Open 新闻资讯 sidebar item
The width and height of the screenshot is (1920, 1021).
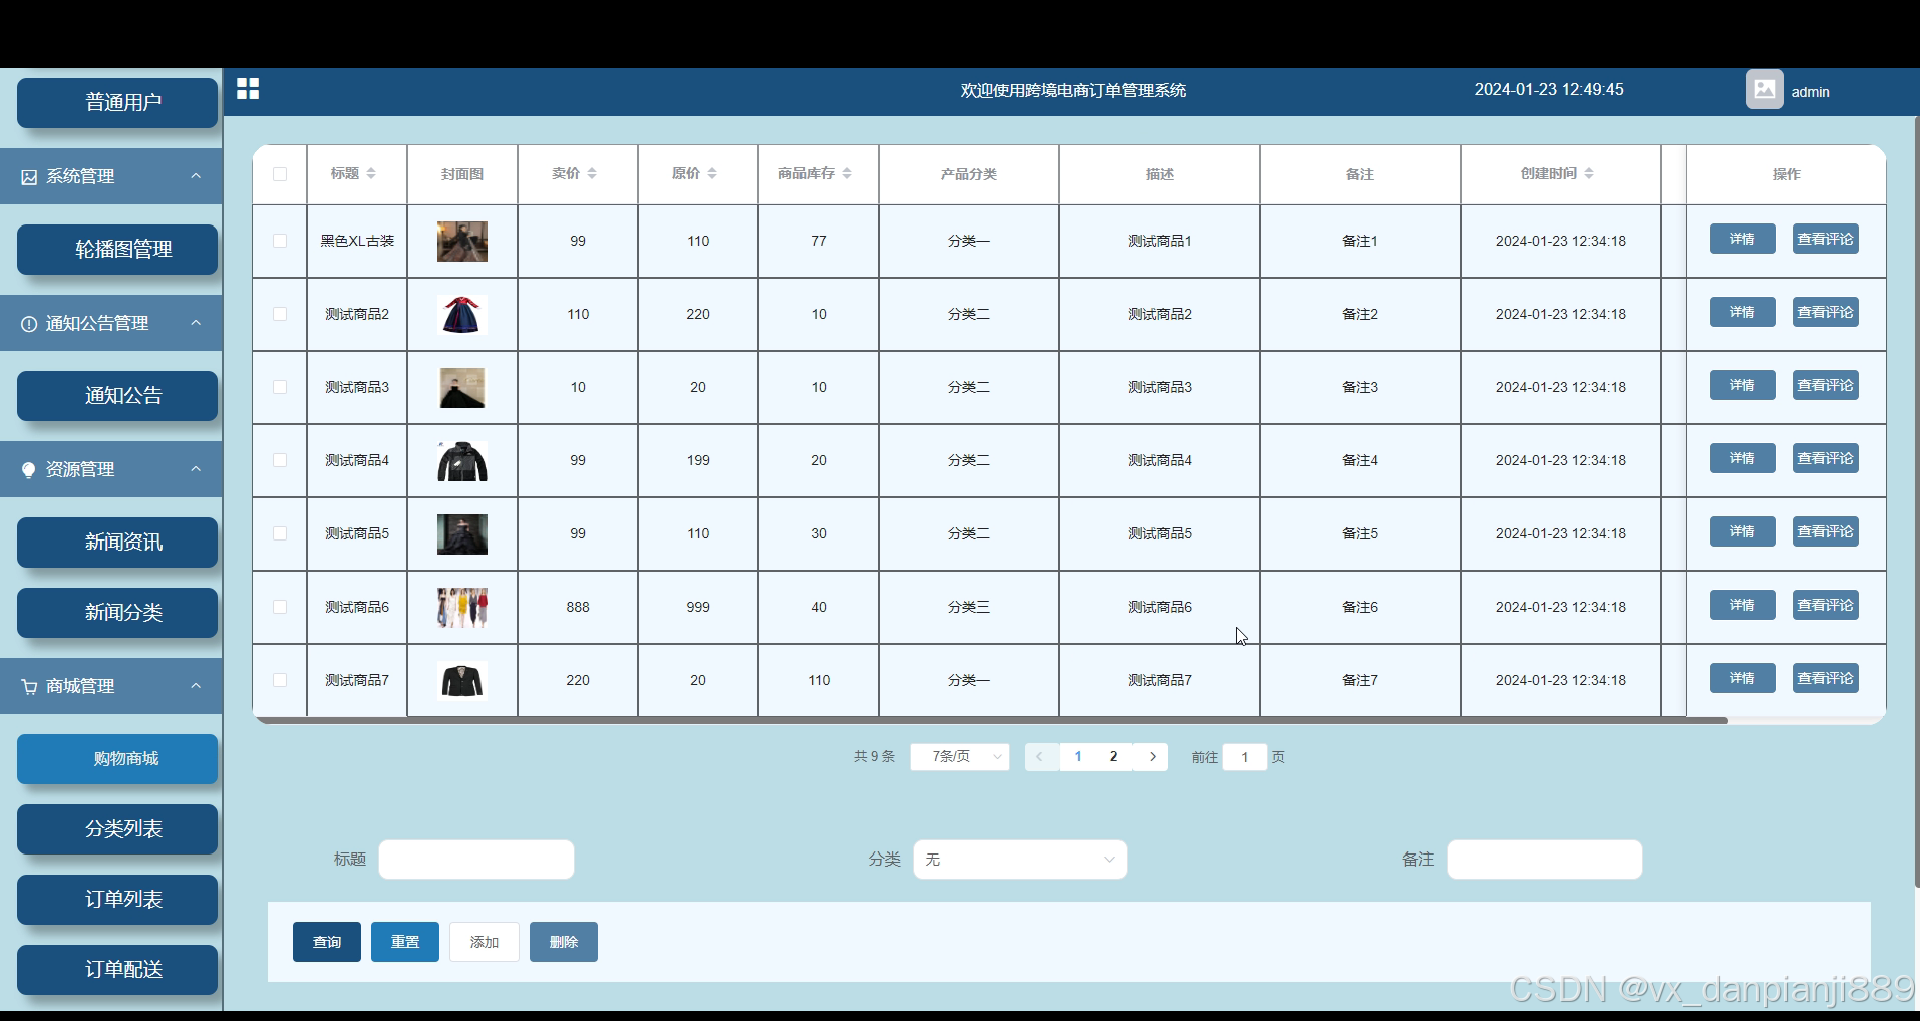point(118,542)
